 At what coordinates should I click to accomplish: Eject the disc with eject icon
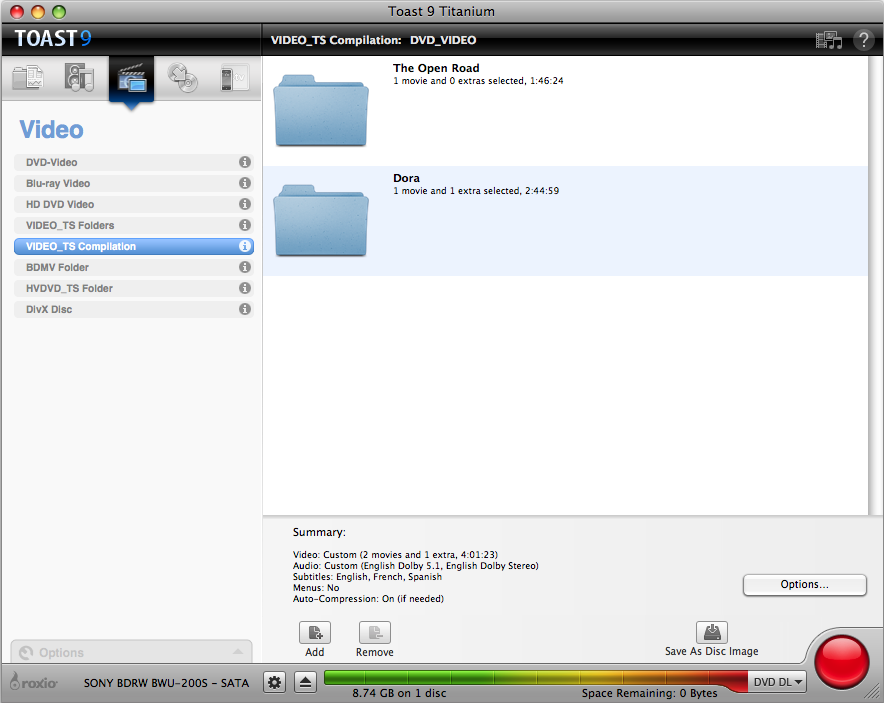[x=306, y=683]
